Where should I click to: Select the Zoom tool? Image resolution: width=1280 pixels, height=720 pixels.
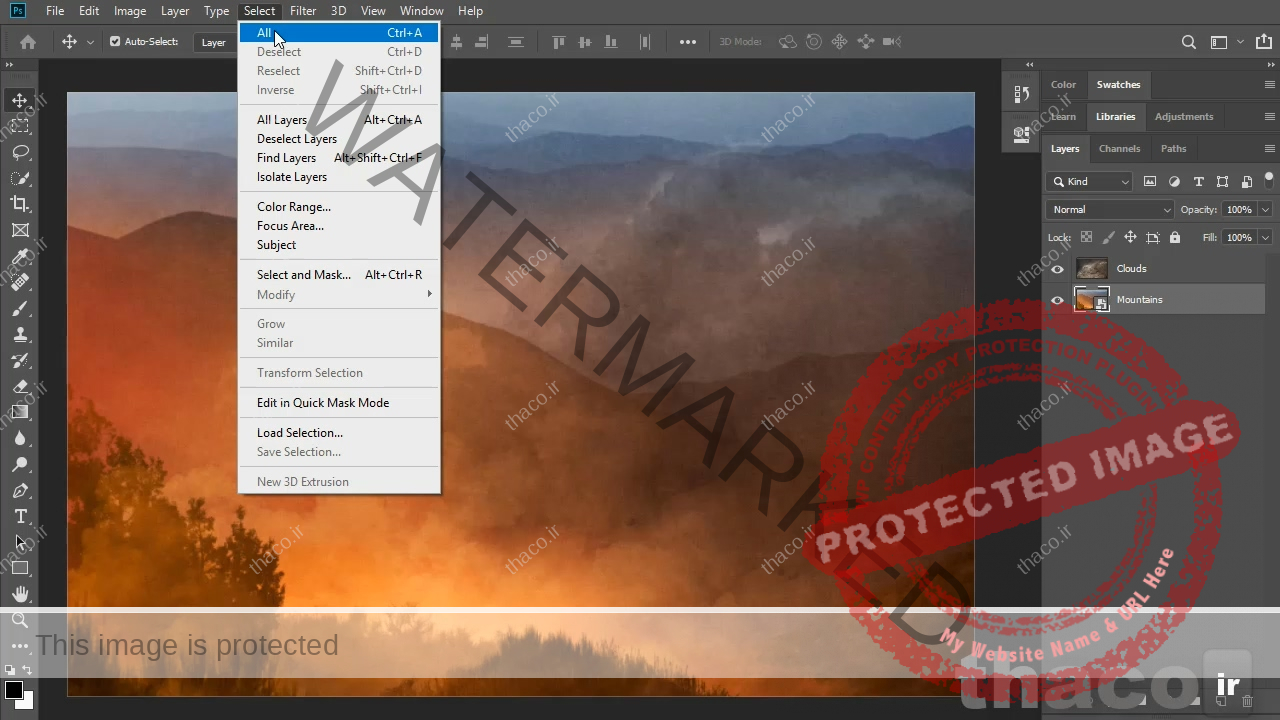pyautogui.click(x=20, y=620)
